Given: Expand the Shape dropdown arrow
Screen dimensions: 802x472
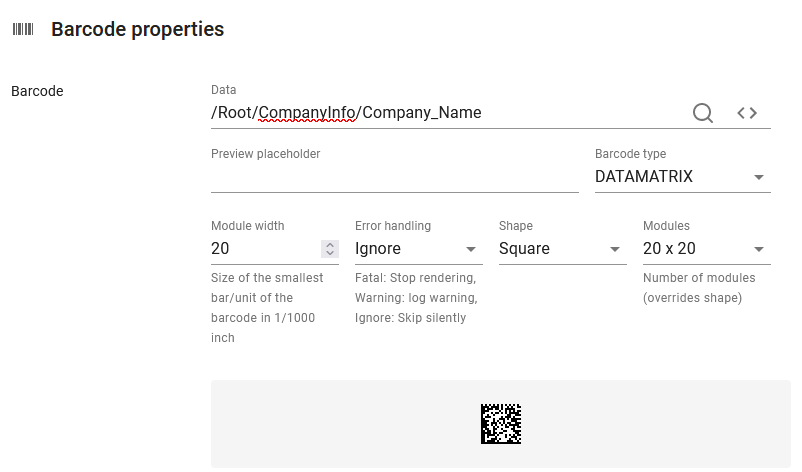Looking at the screenshot, I should click(615, 250).
